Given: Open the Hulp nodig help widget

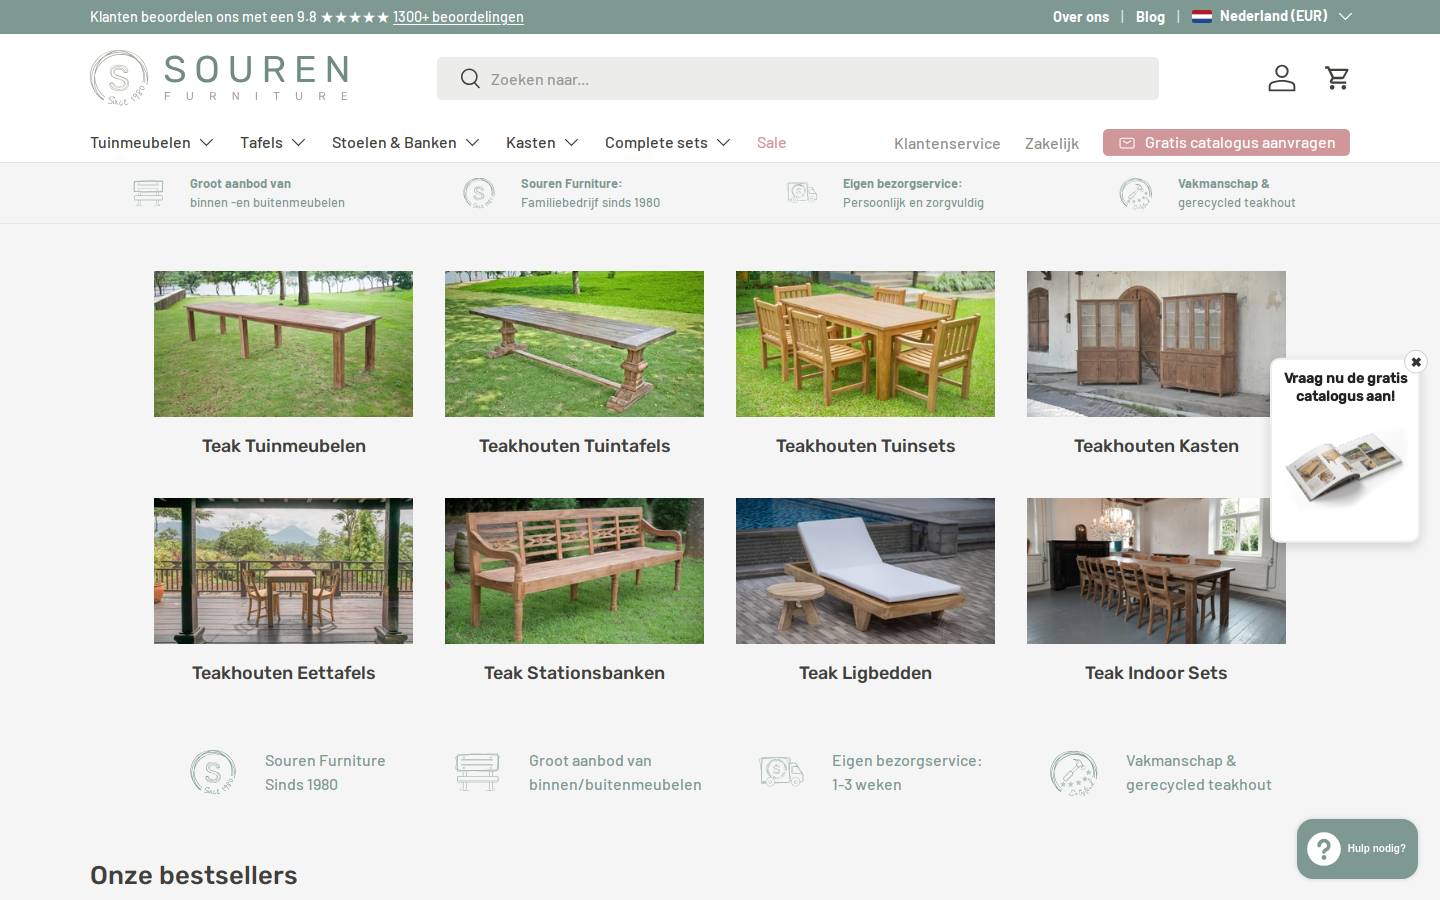Looking at the screenshot, I should [1357, 849].
